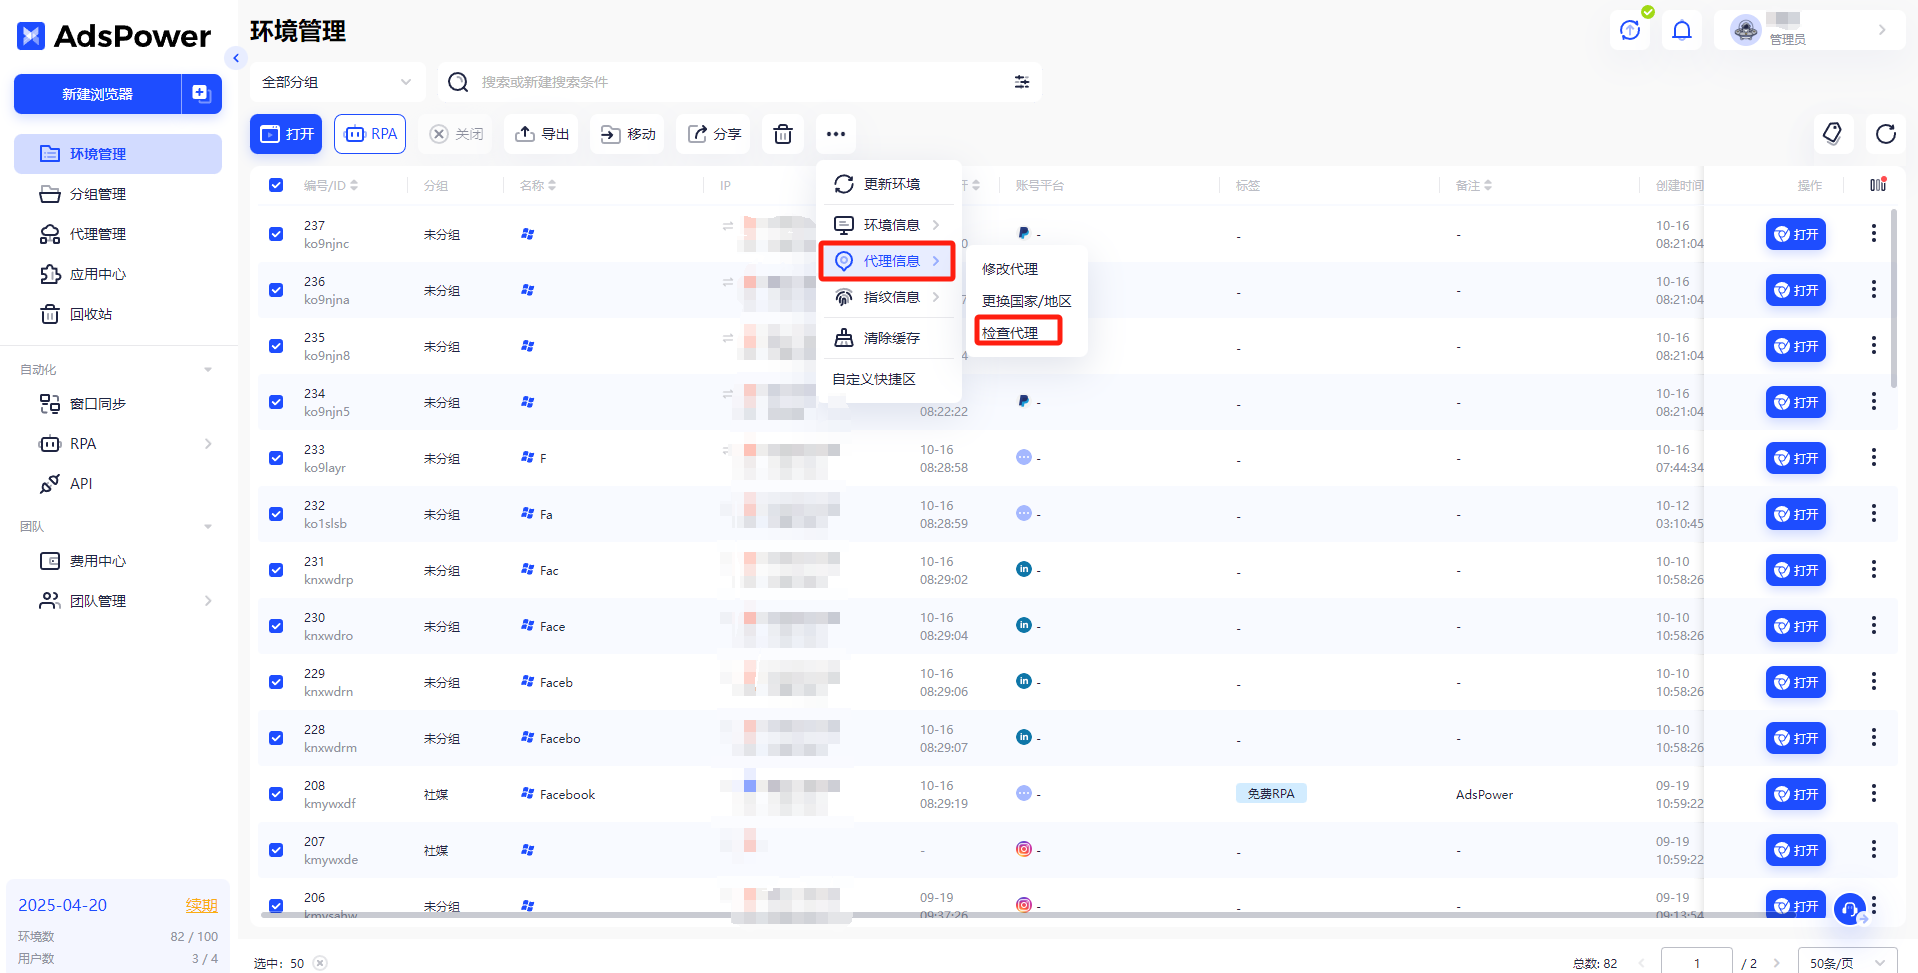This screenshot has width=1918, height=973.
Task: Expand the user account menu chevron
Action: [1882, 30]
